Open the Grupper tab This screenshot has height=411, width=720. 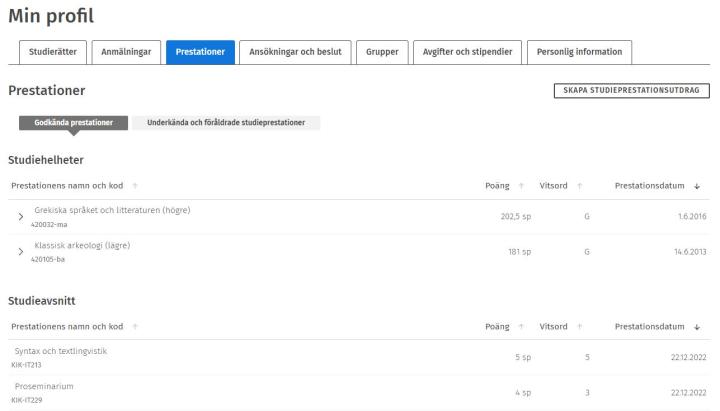[382, 53]
